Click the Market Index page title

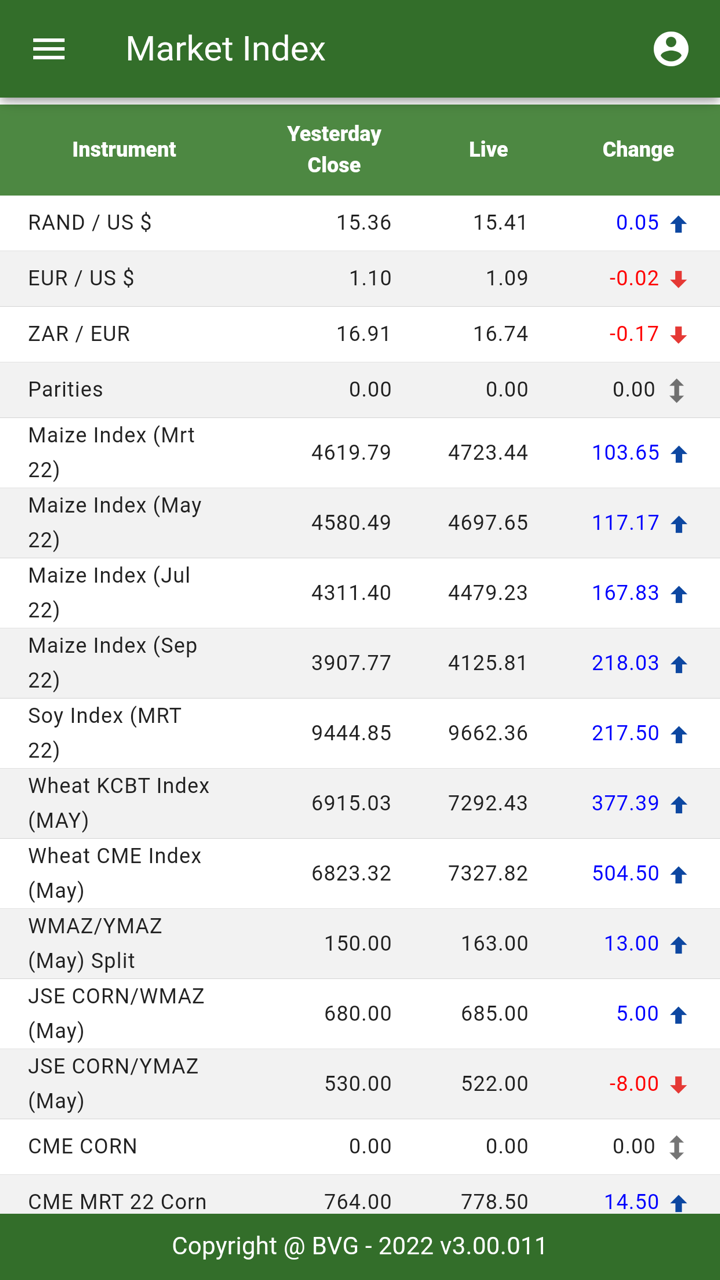(x=225, y=49)
